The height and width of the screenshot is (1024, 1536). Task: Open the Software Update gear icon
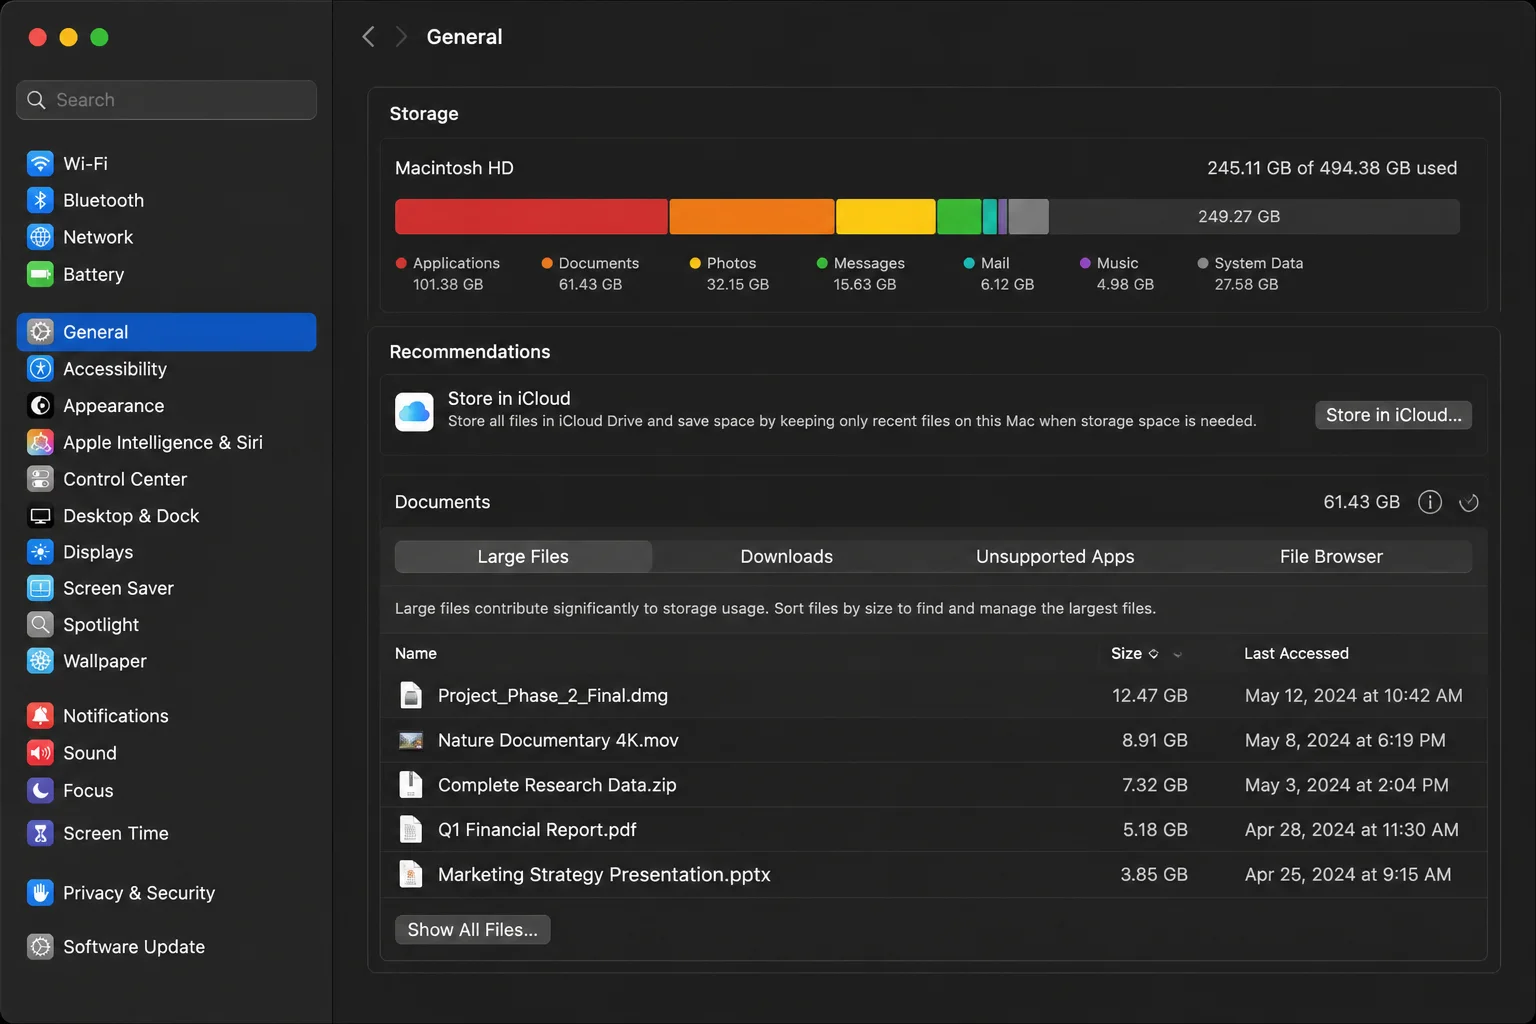pos(40,947)
